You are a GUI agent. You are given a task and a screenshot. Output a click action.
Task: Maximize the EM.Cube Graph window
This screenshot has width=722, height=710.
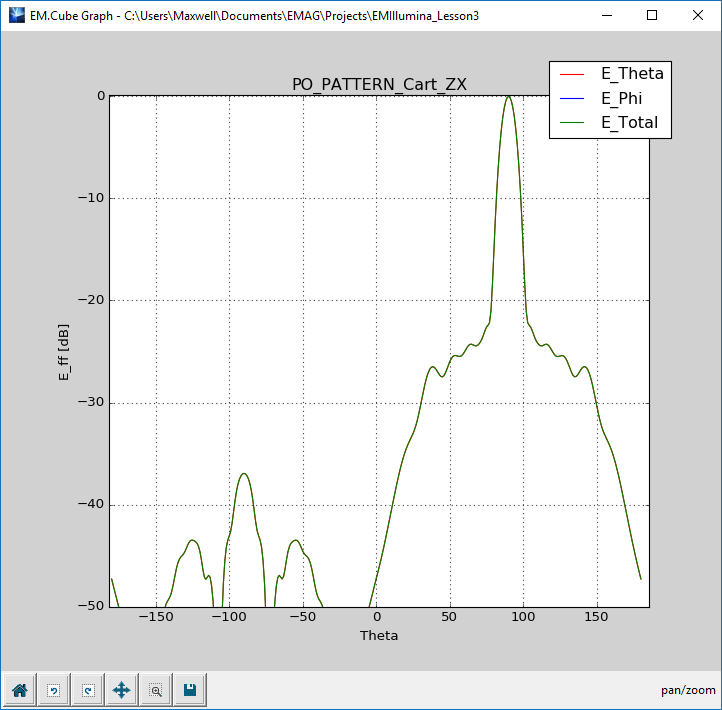point(652,15)
